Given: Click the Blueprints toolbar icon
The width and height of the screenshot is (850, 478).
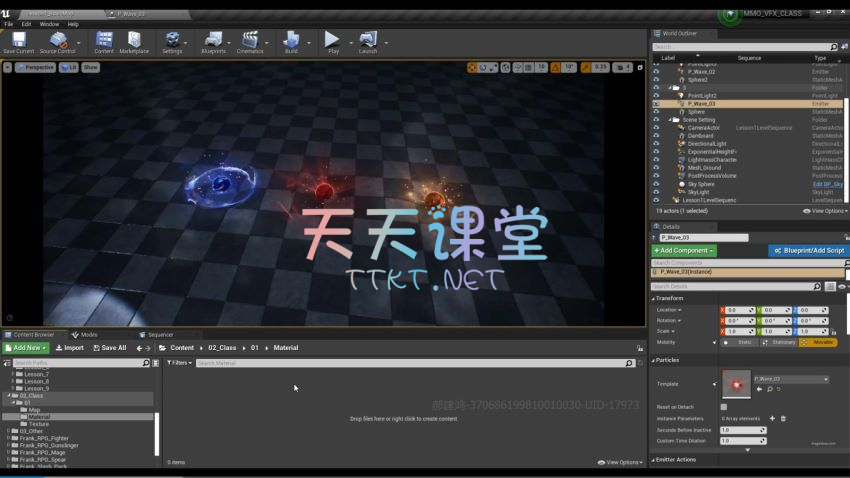Looking at the screenshot, I should click(x=213, y=42).
